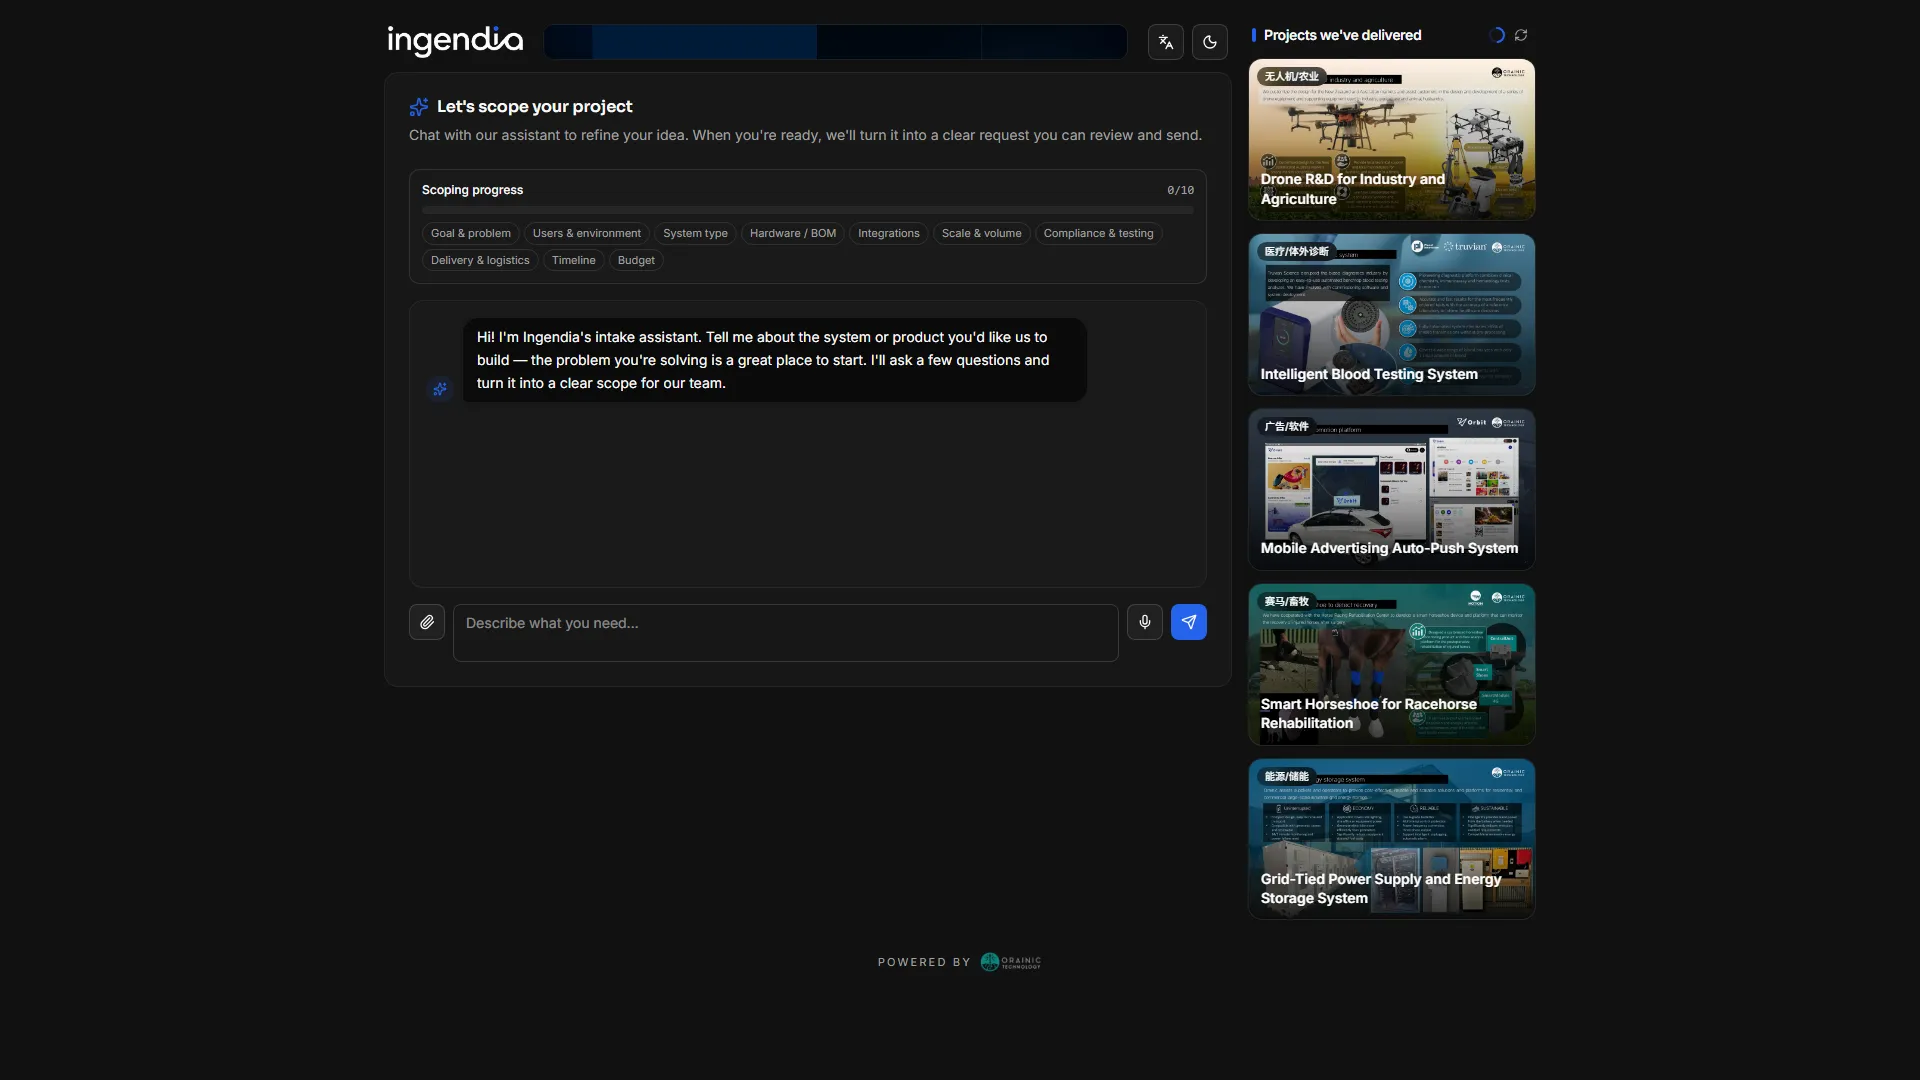Click the assistant avatar beside the greeting

pyautogui.click(x=440, y=389)
